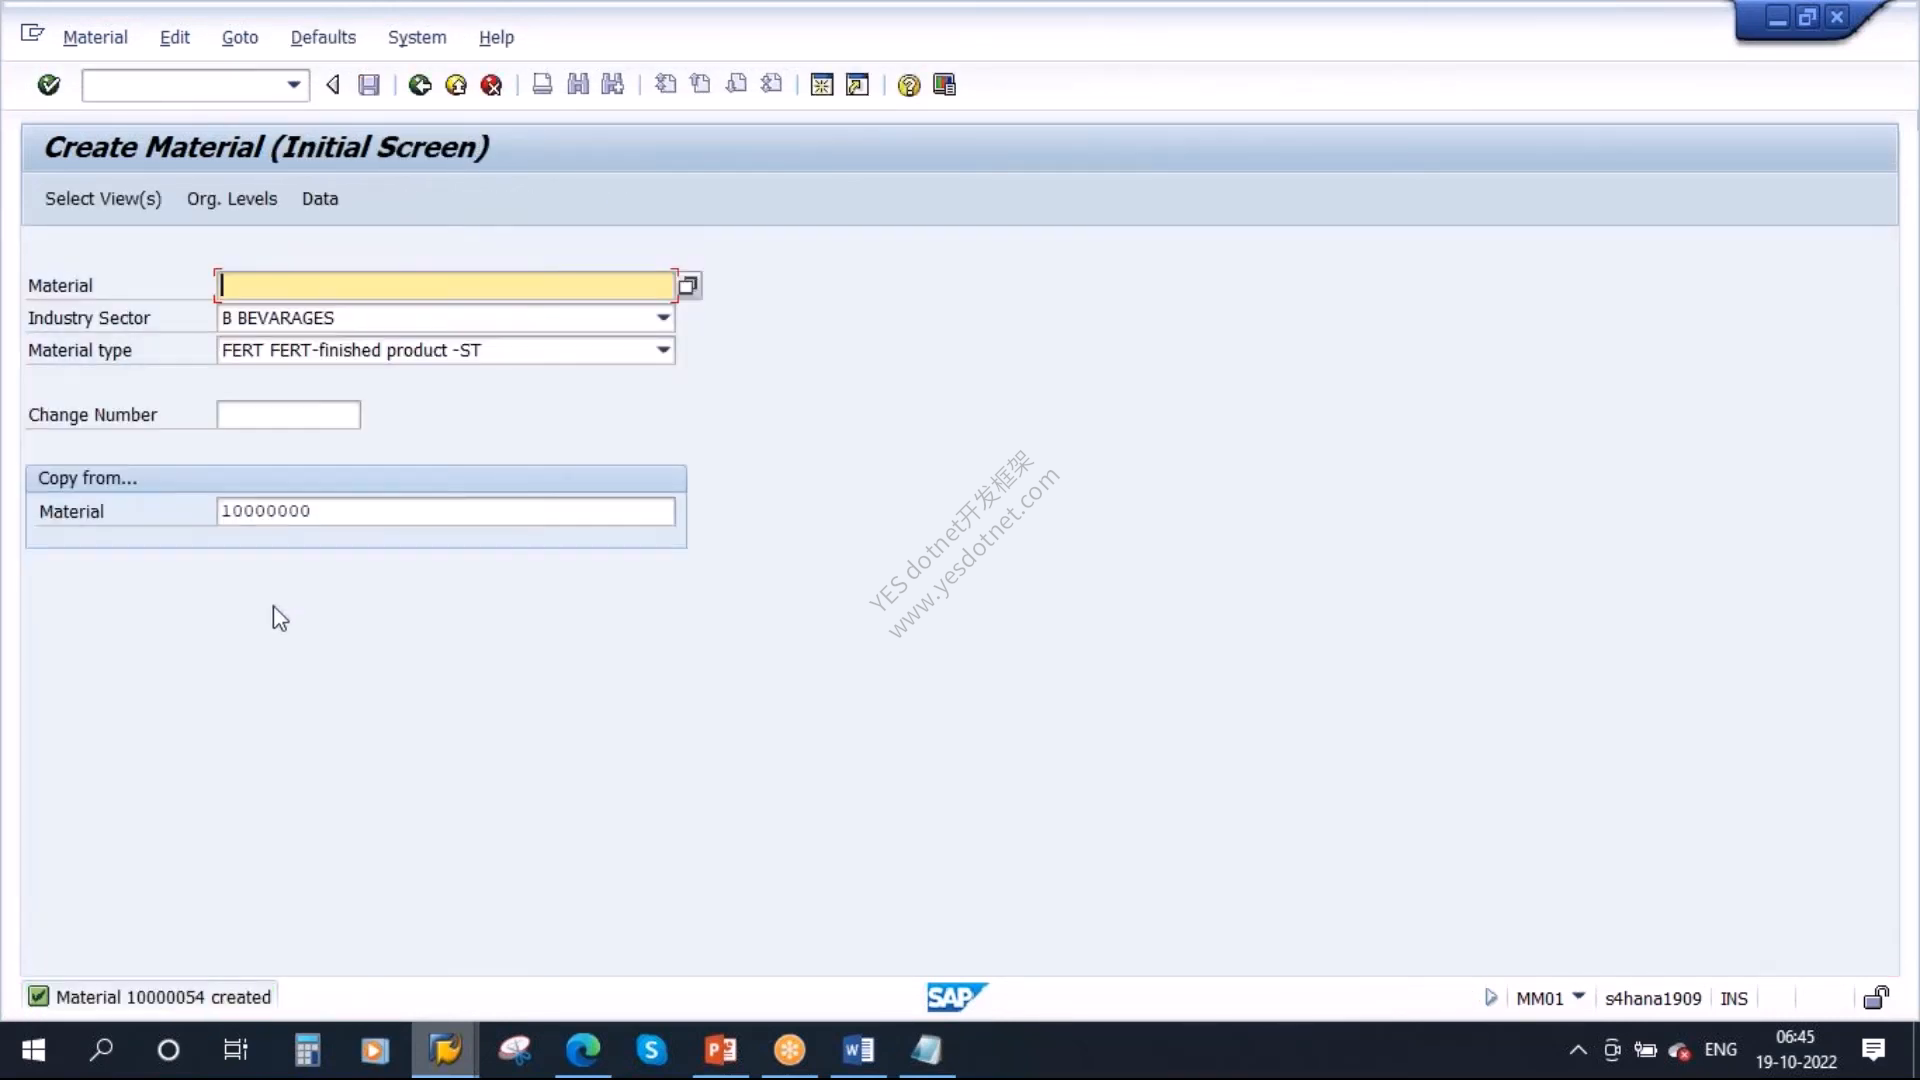Click the window menu icon top-left
This screenshot has height=1080, width=1920.
coord(32,34)
